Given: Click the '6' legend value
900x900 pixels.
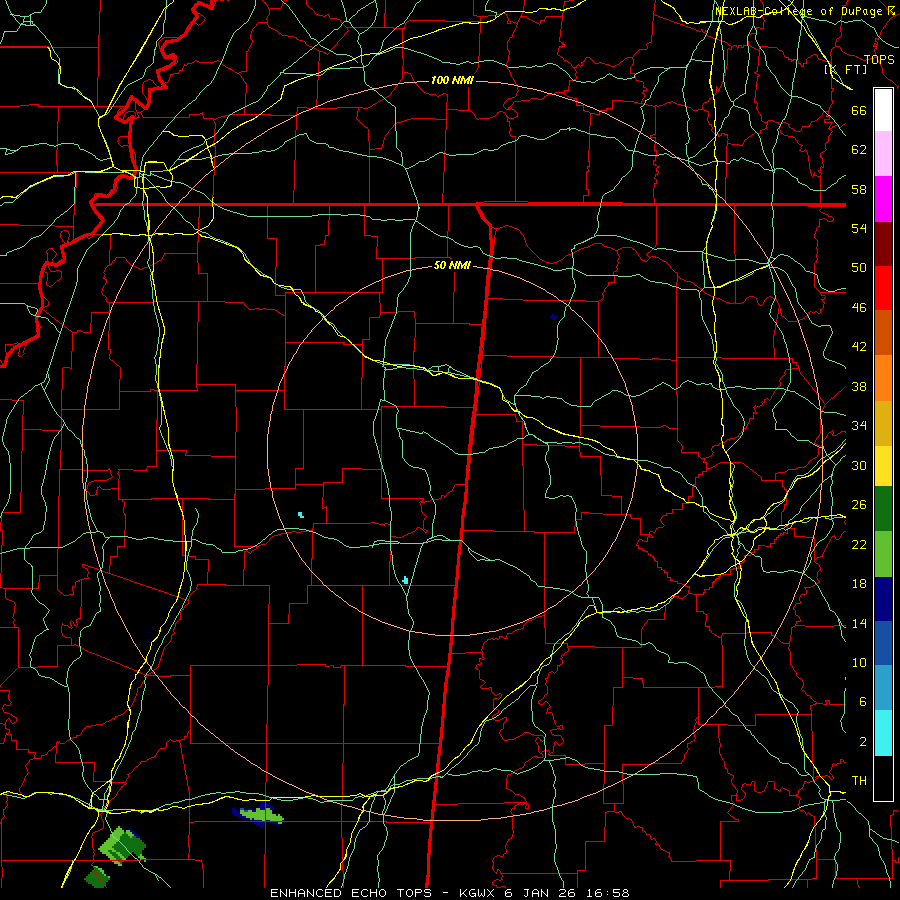Looking at the screenshot, I should (x=862, y=702).
